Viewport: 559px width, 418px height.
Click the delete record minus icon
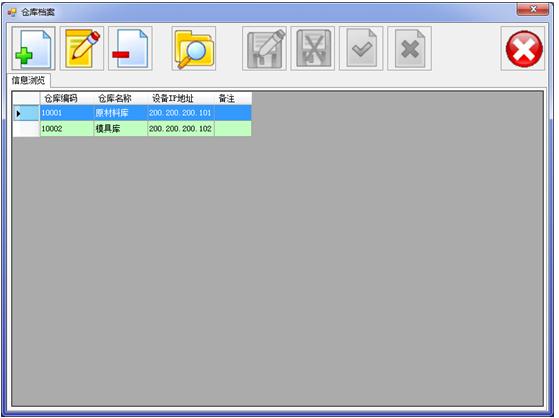[130, 48]
